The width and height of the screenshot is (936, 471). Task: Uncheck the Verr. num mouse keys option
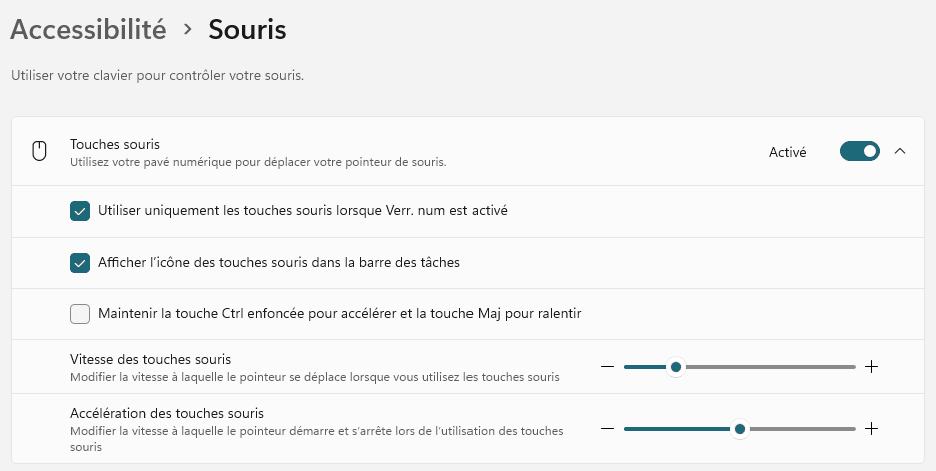(80, 211)
